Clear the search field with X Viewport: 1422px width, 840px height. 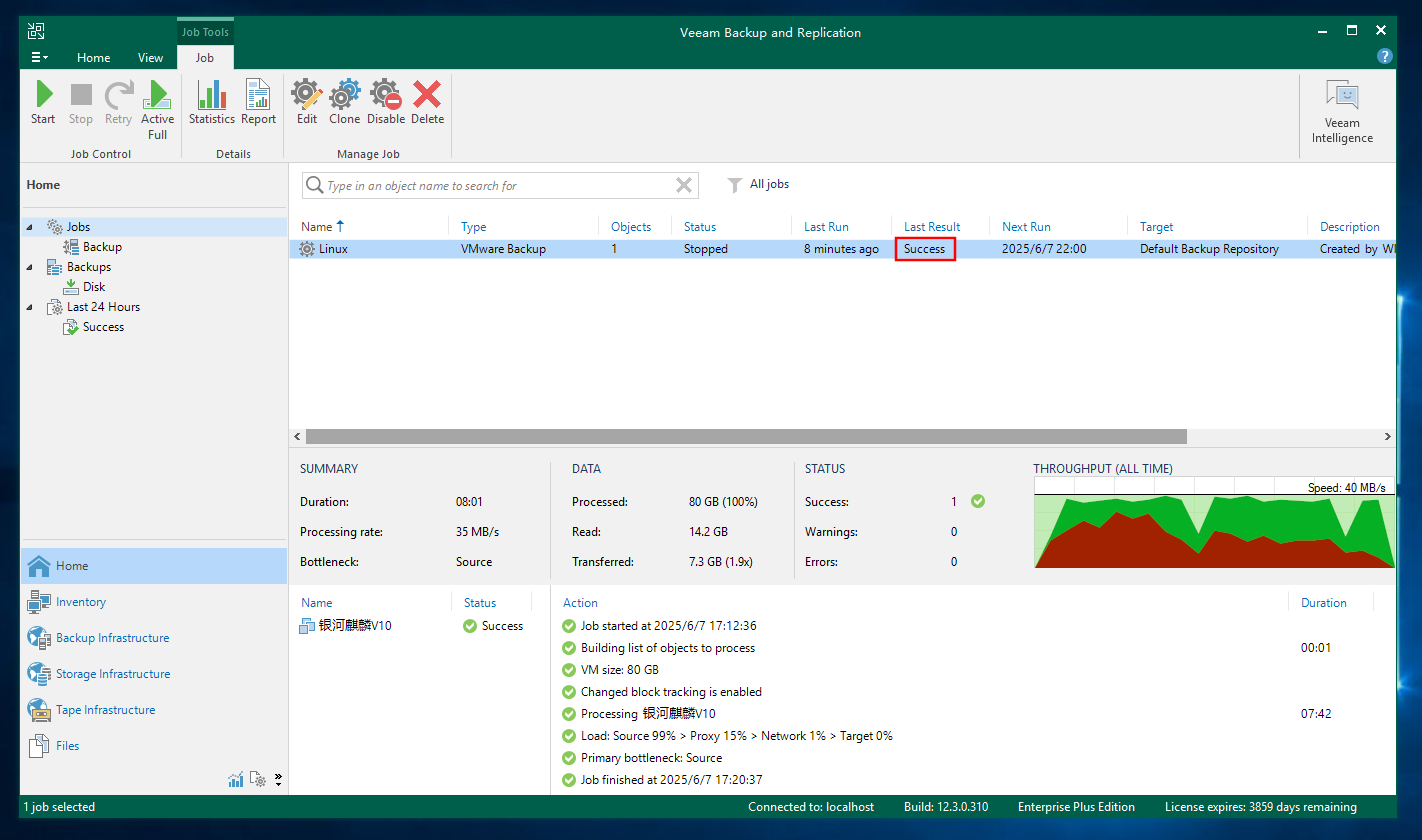684,185
